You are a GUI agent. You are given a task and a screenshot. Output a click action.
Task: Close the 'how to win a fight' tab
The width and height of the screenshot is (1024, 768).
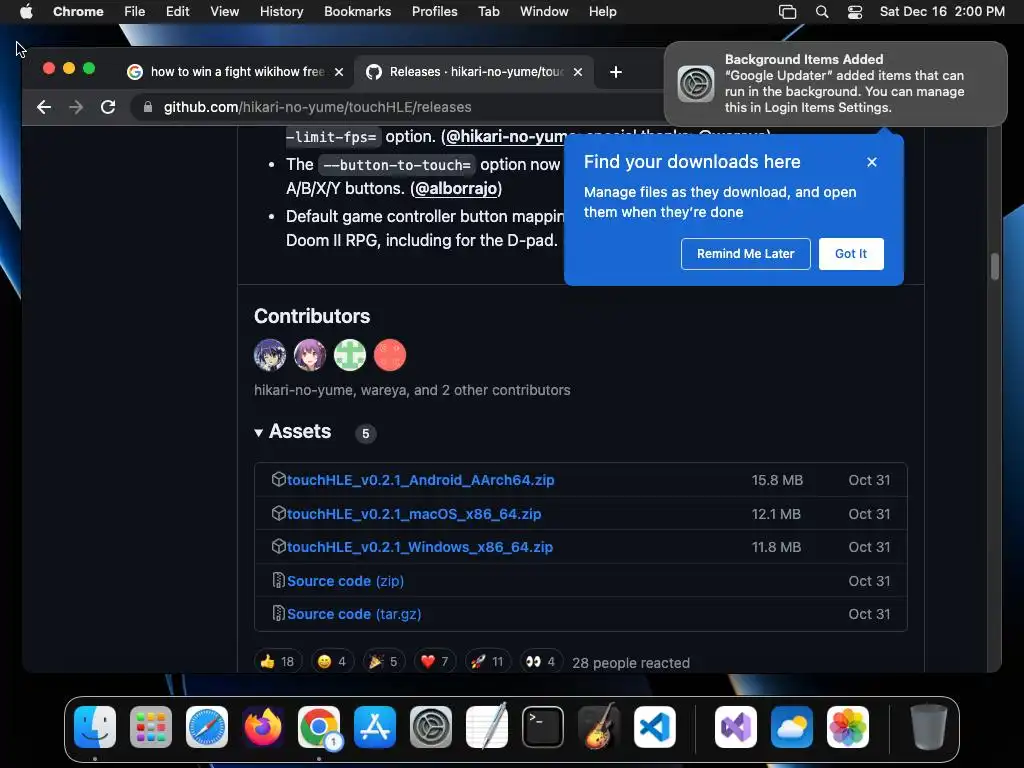point(339,72)
